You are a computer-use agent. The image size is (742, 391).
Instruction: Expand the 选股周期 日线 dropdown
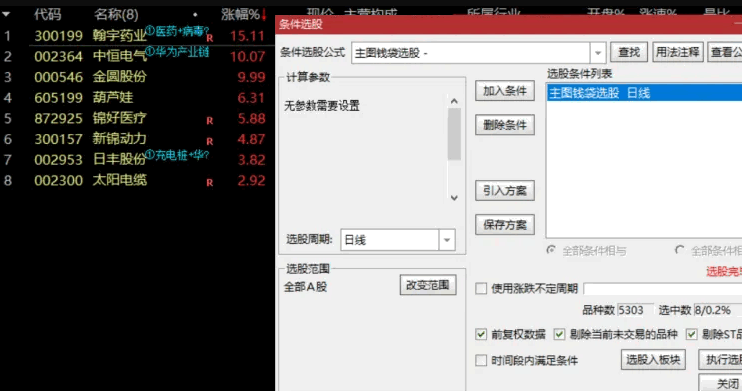447,240
